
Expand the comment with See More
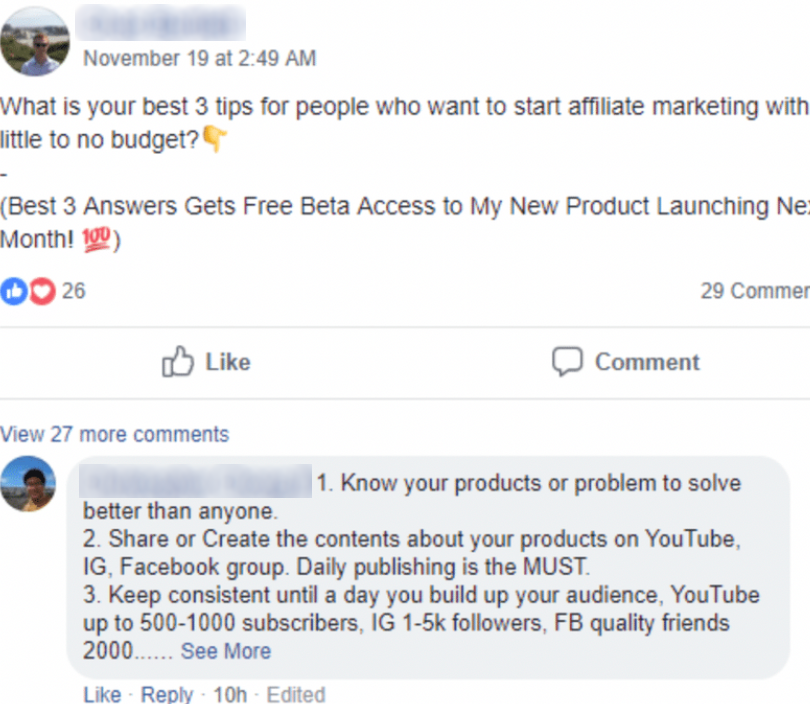225,651
